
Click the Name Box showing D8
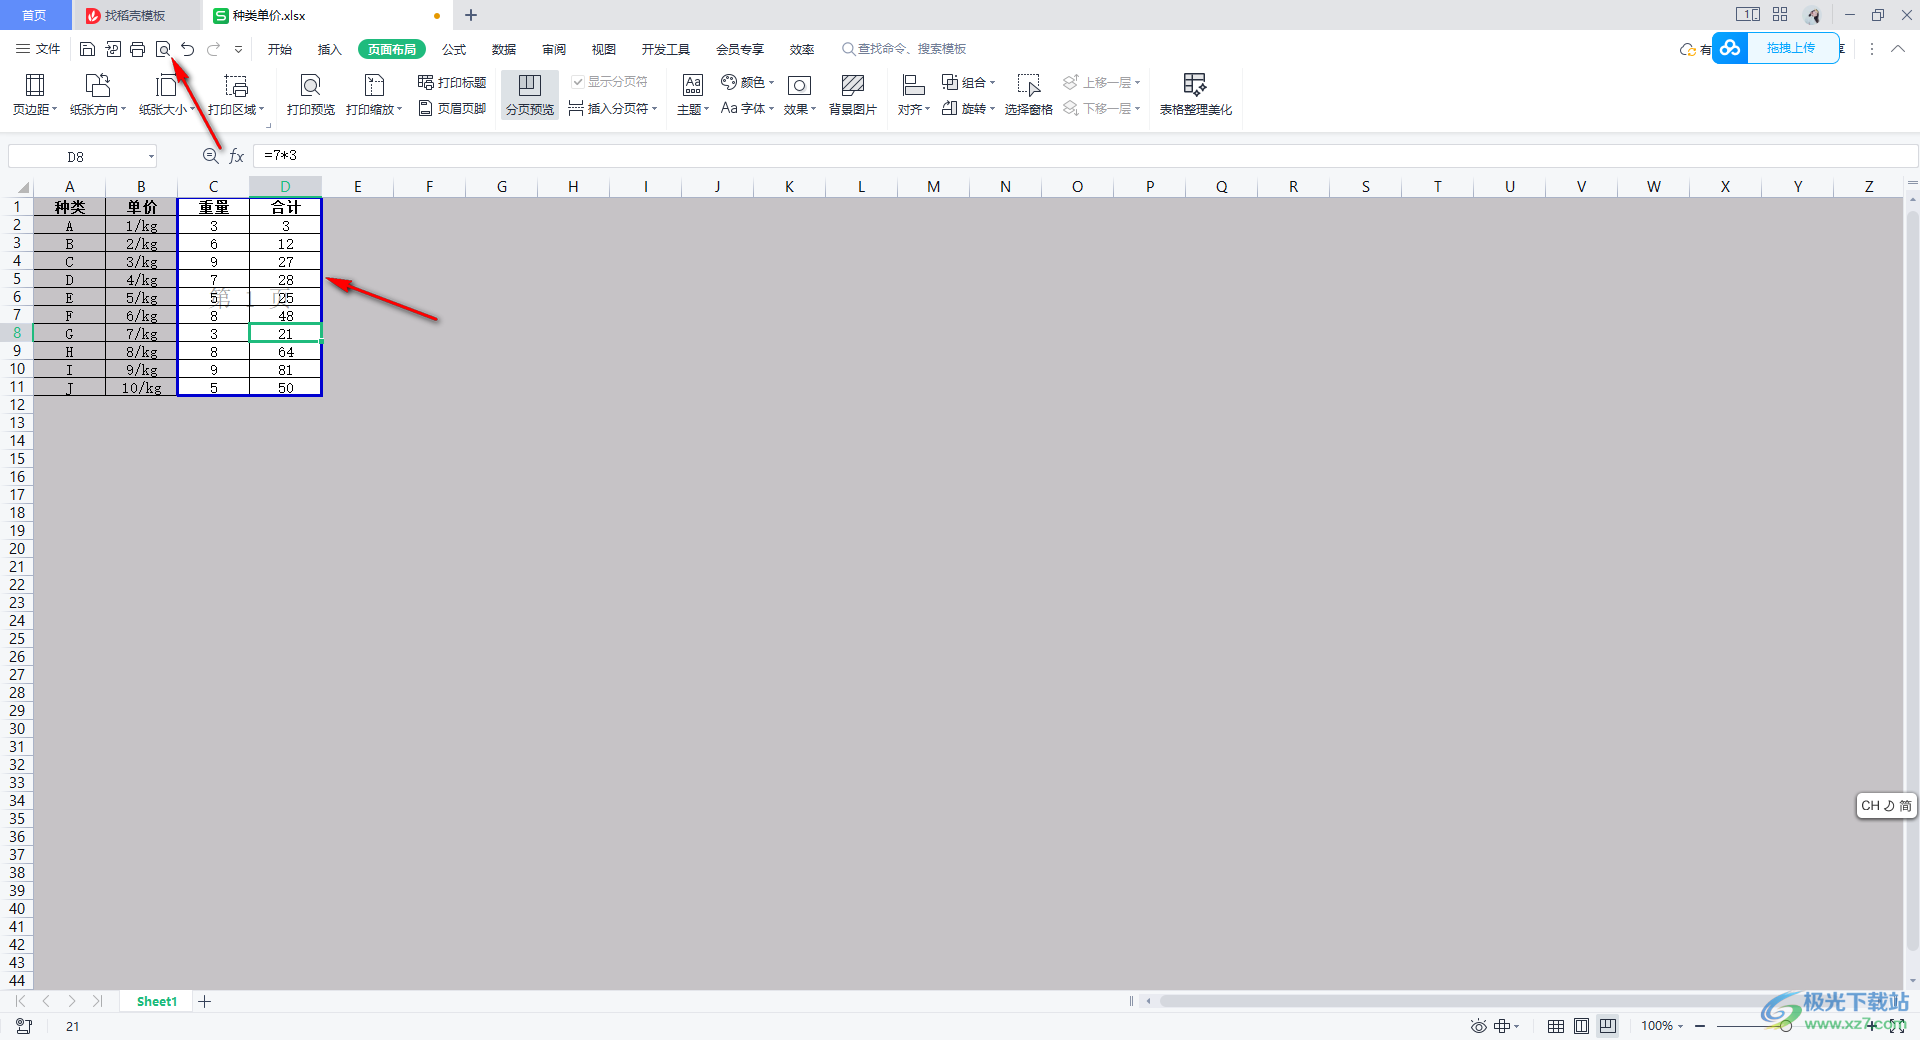point(83,156)
